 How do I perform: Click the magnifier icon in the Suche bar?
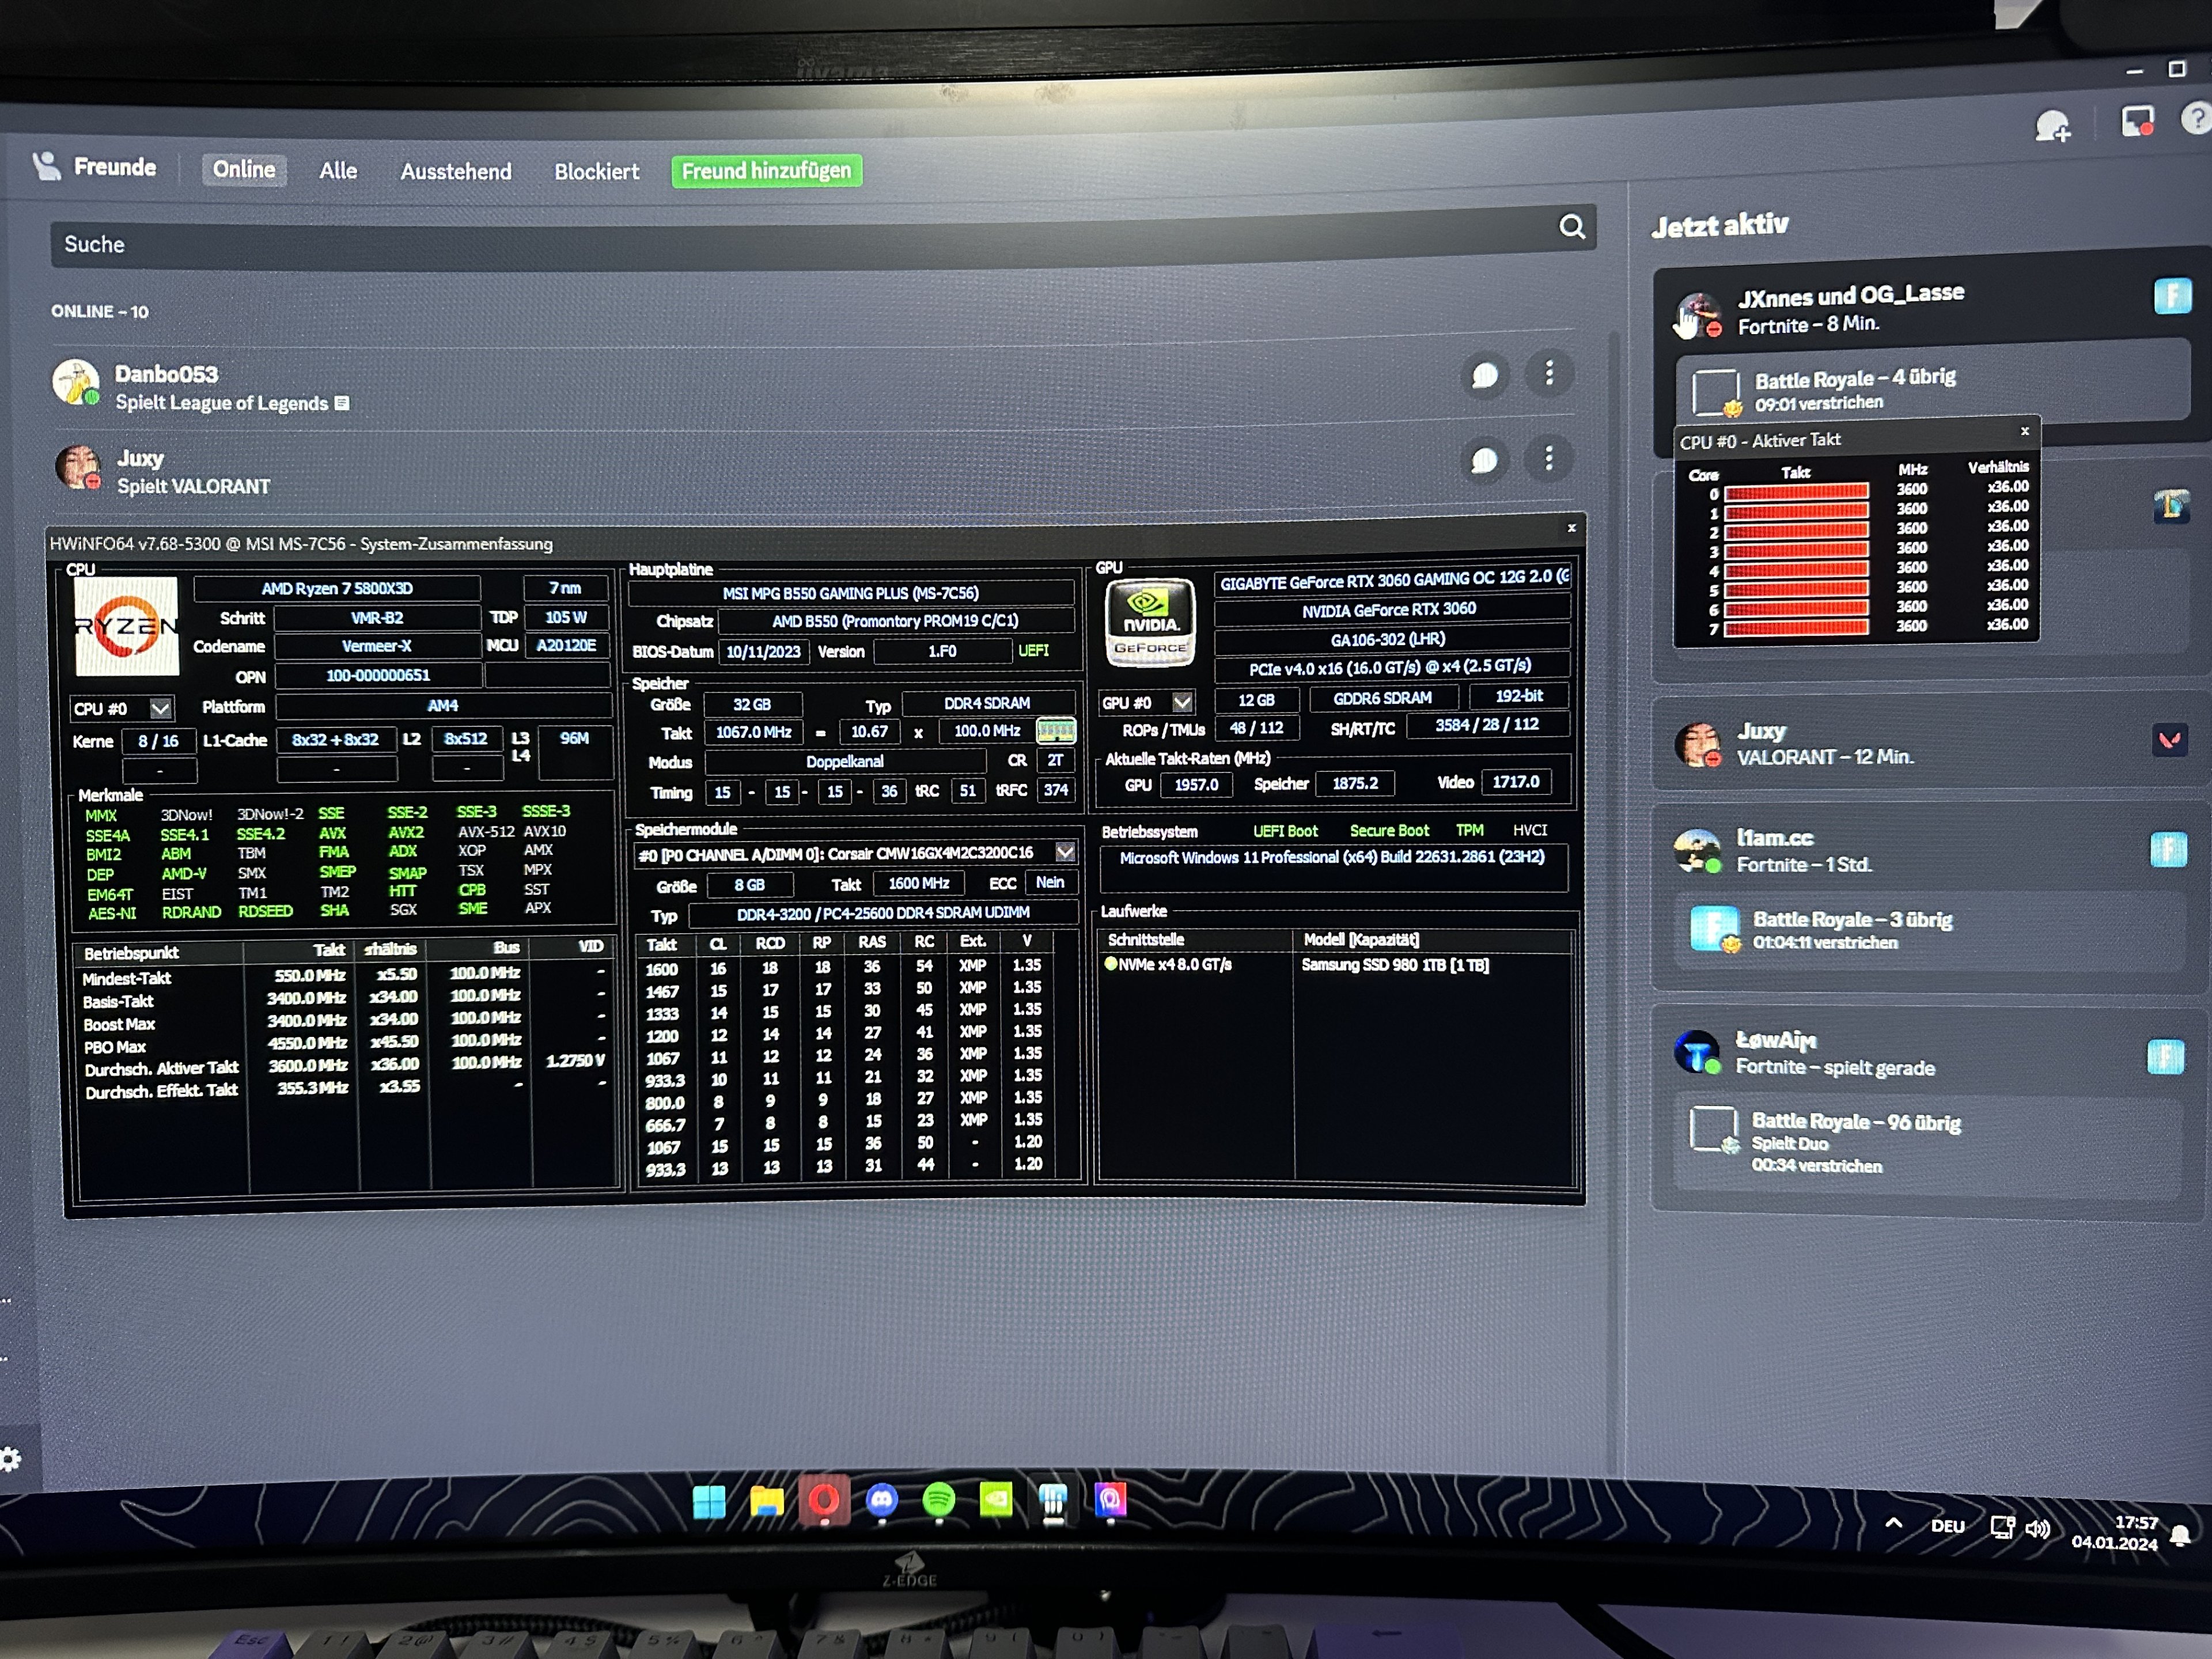pyautogui.click(x=1571, y=227)
